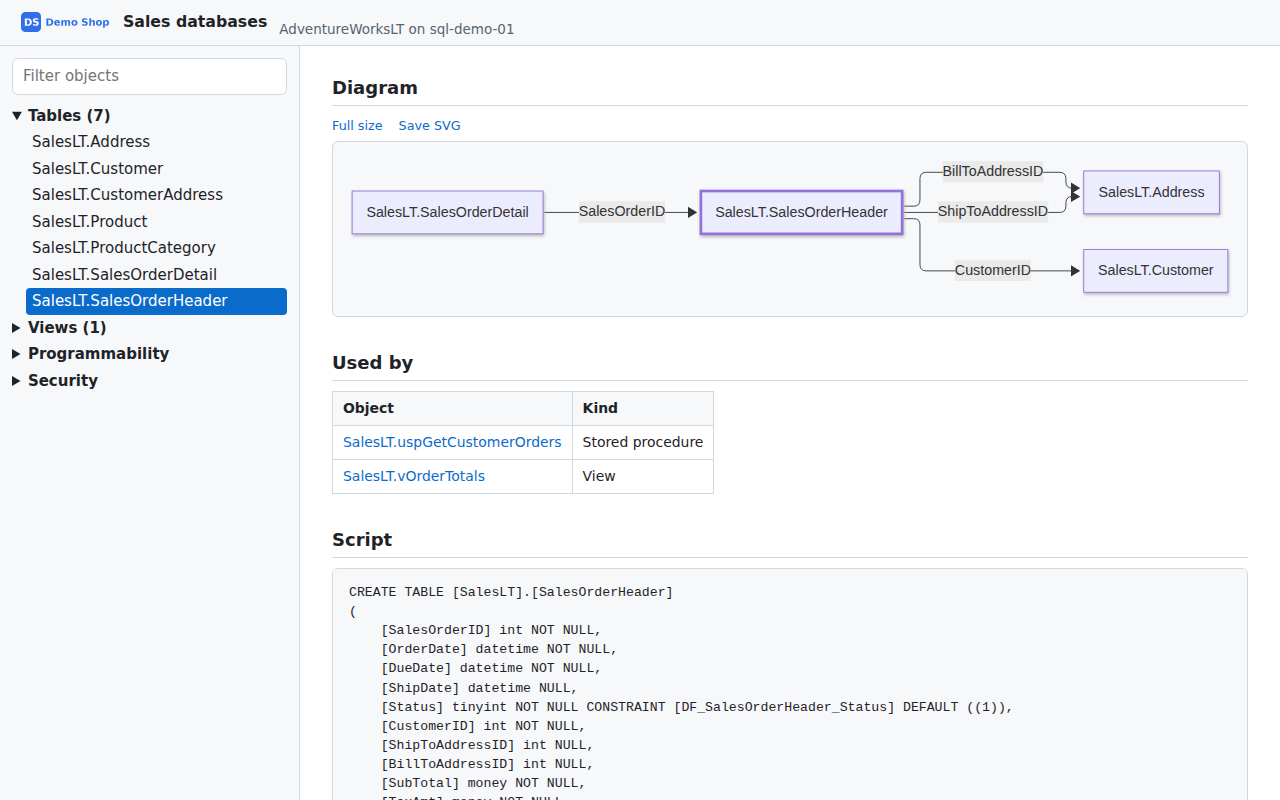
Task: Click the Object column header
Action: point(452,408)
